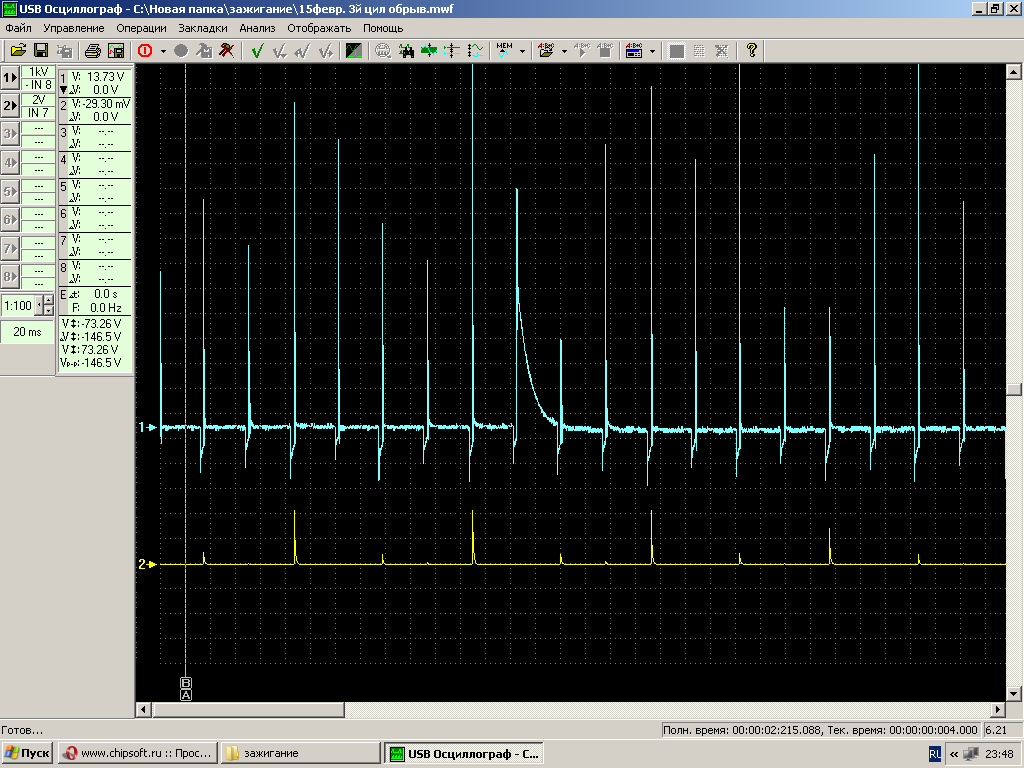Open help with the yellow question mark
1024x768 pixels.
coord(752,50)
